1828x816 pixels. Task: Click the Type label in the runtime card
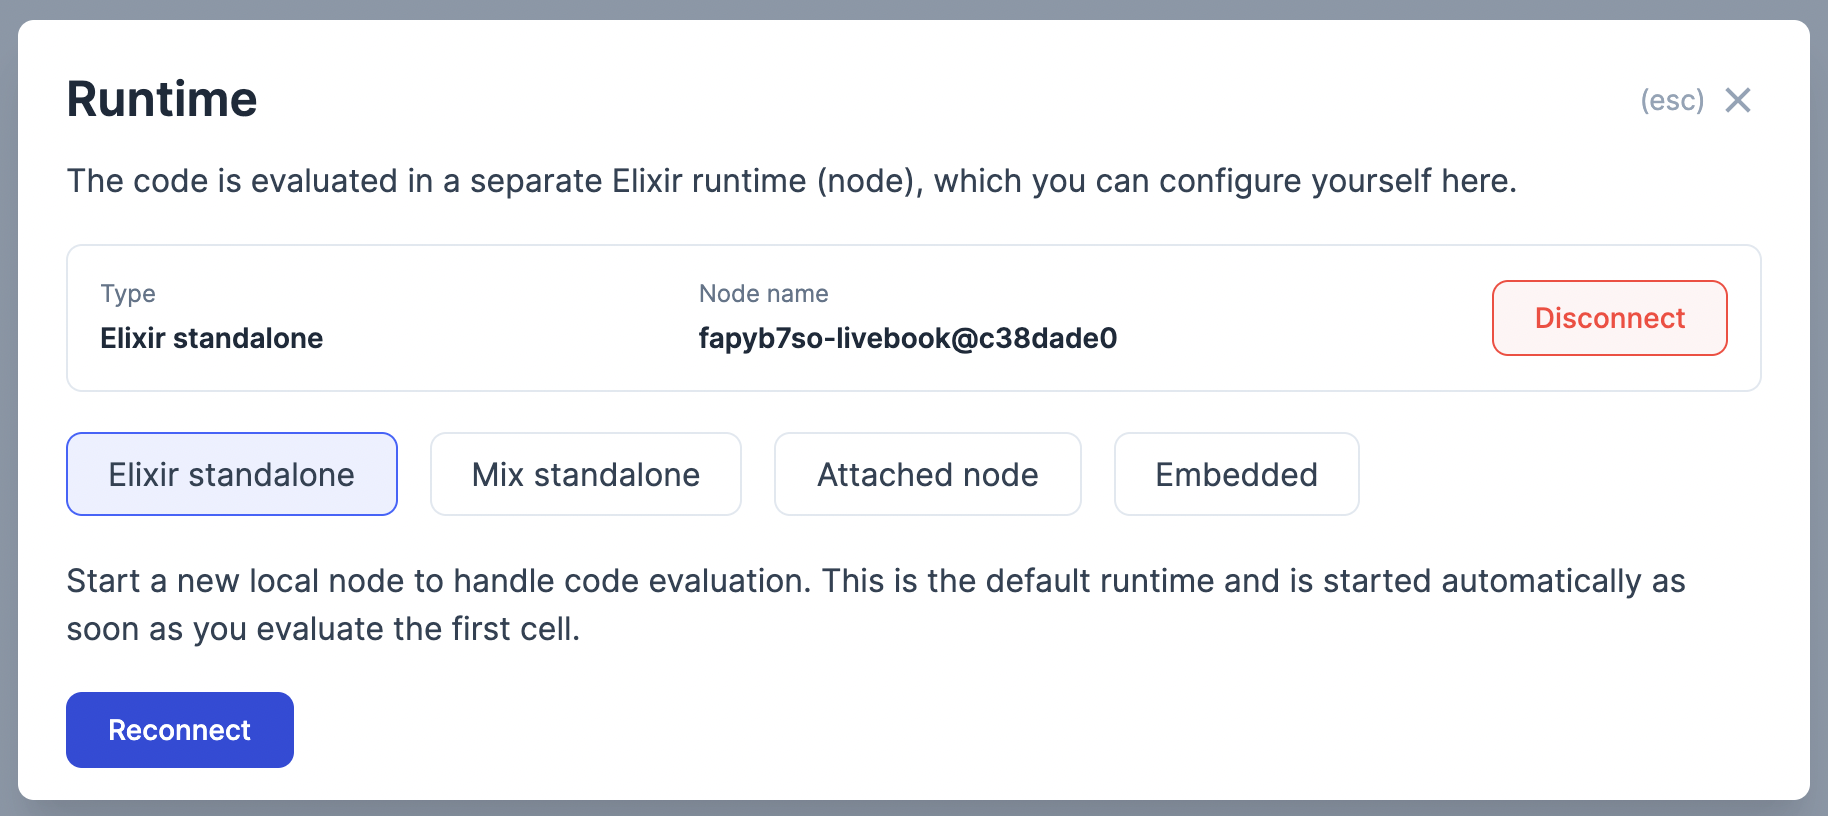coord(127,293)
